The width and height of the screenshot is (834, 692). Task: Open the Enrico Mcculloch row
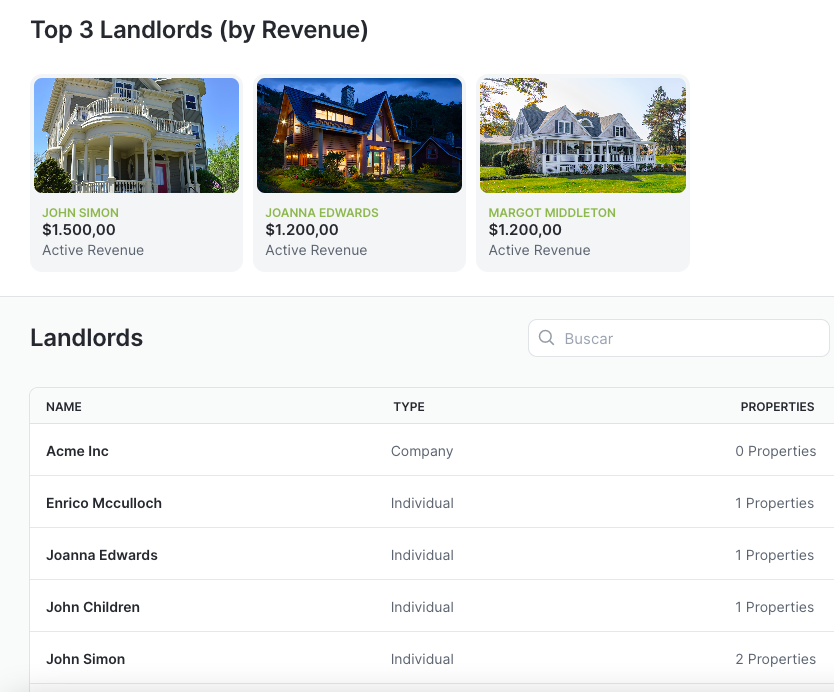coord(432,503)
